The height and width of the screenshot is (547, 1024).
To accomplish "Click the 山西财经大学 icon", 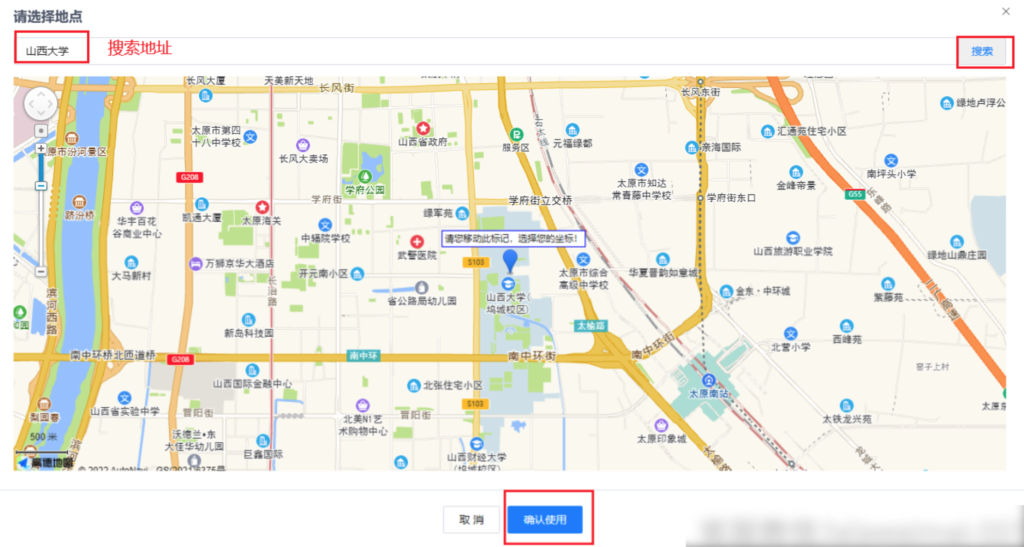I will pyautogui.click(x=477, y=443).
